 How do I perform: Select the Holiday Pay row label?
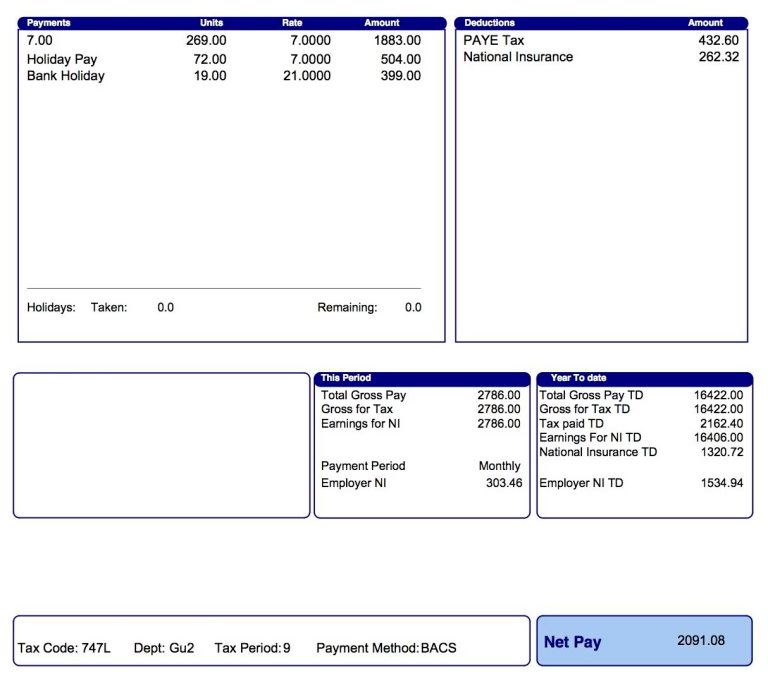62,59
